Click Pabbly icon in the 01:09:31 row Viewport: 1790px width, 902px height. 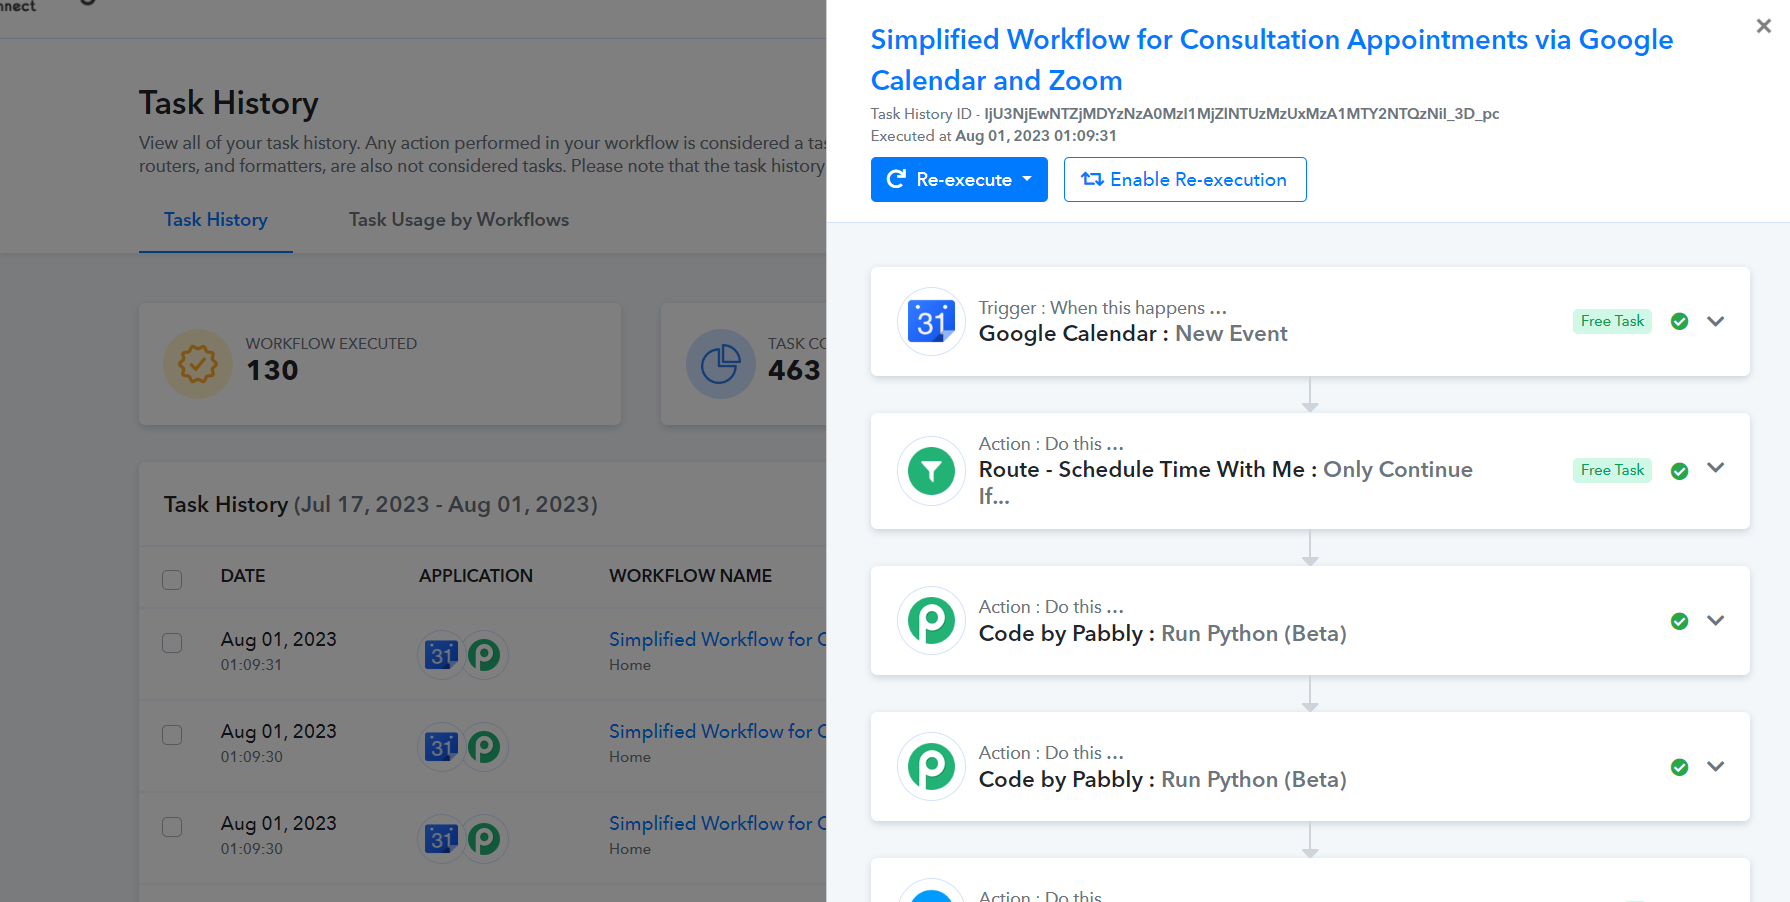[485, 655]
